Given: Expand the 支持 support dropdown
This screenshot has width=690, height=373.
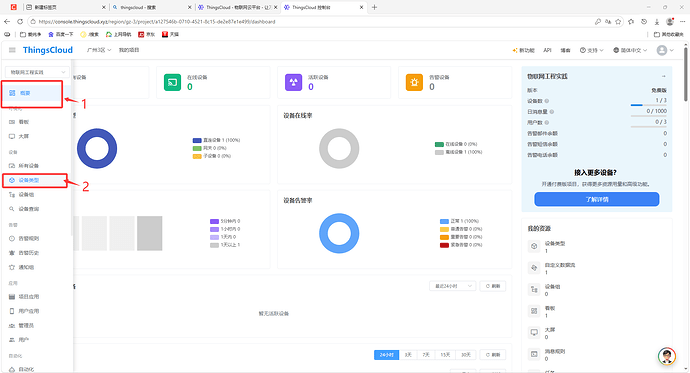Looking at the screenshot, I should pos(591,51).
